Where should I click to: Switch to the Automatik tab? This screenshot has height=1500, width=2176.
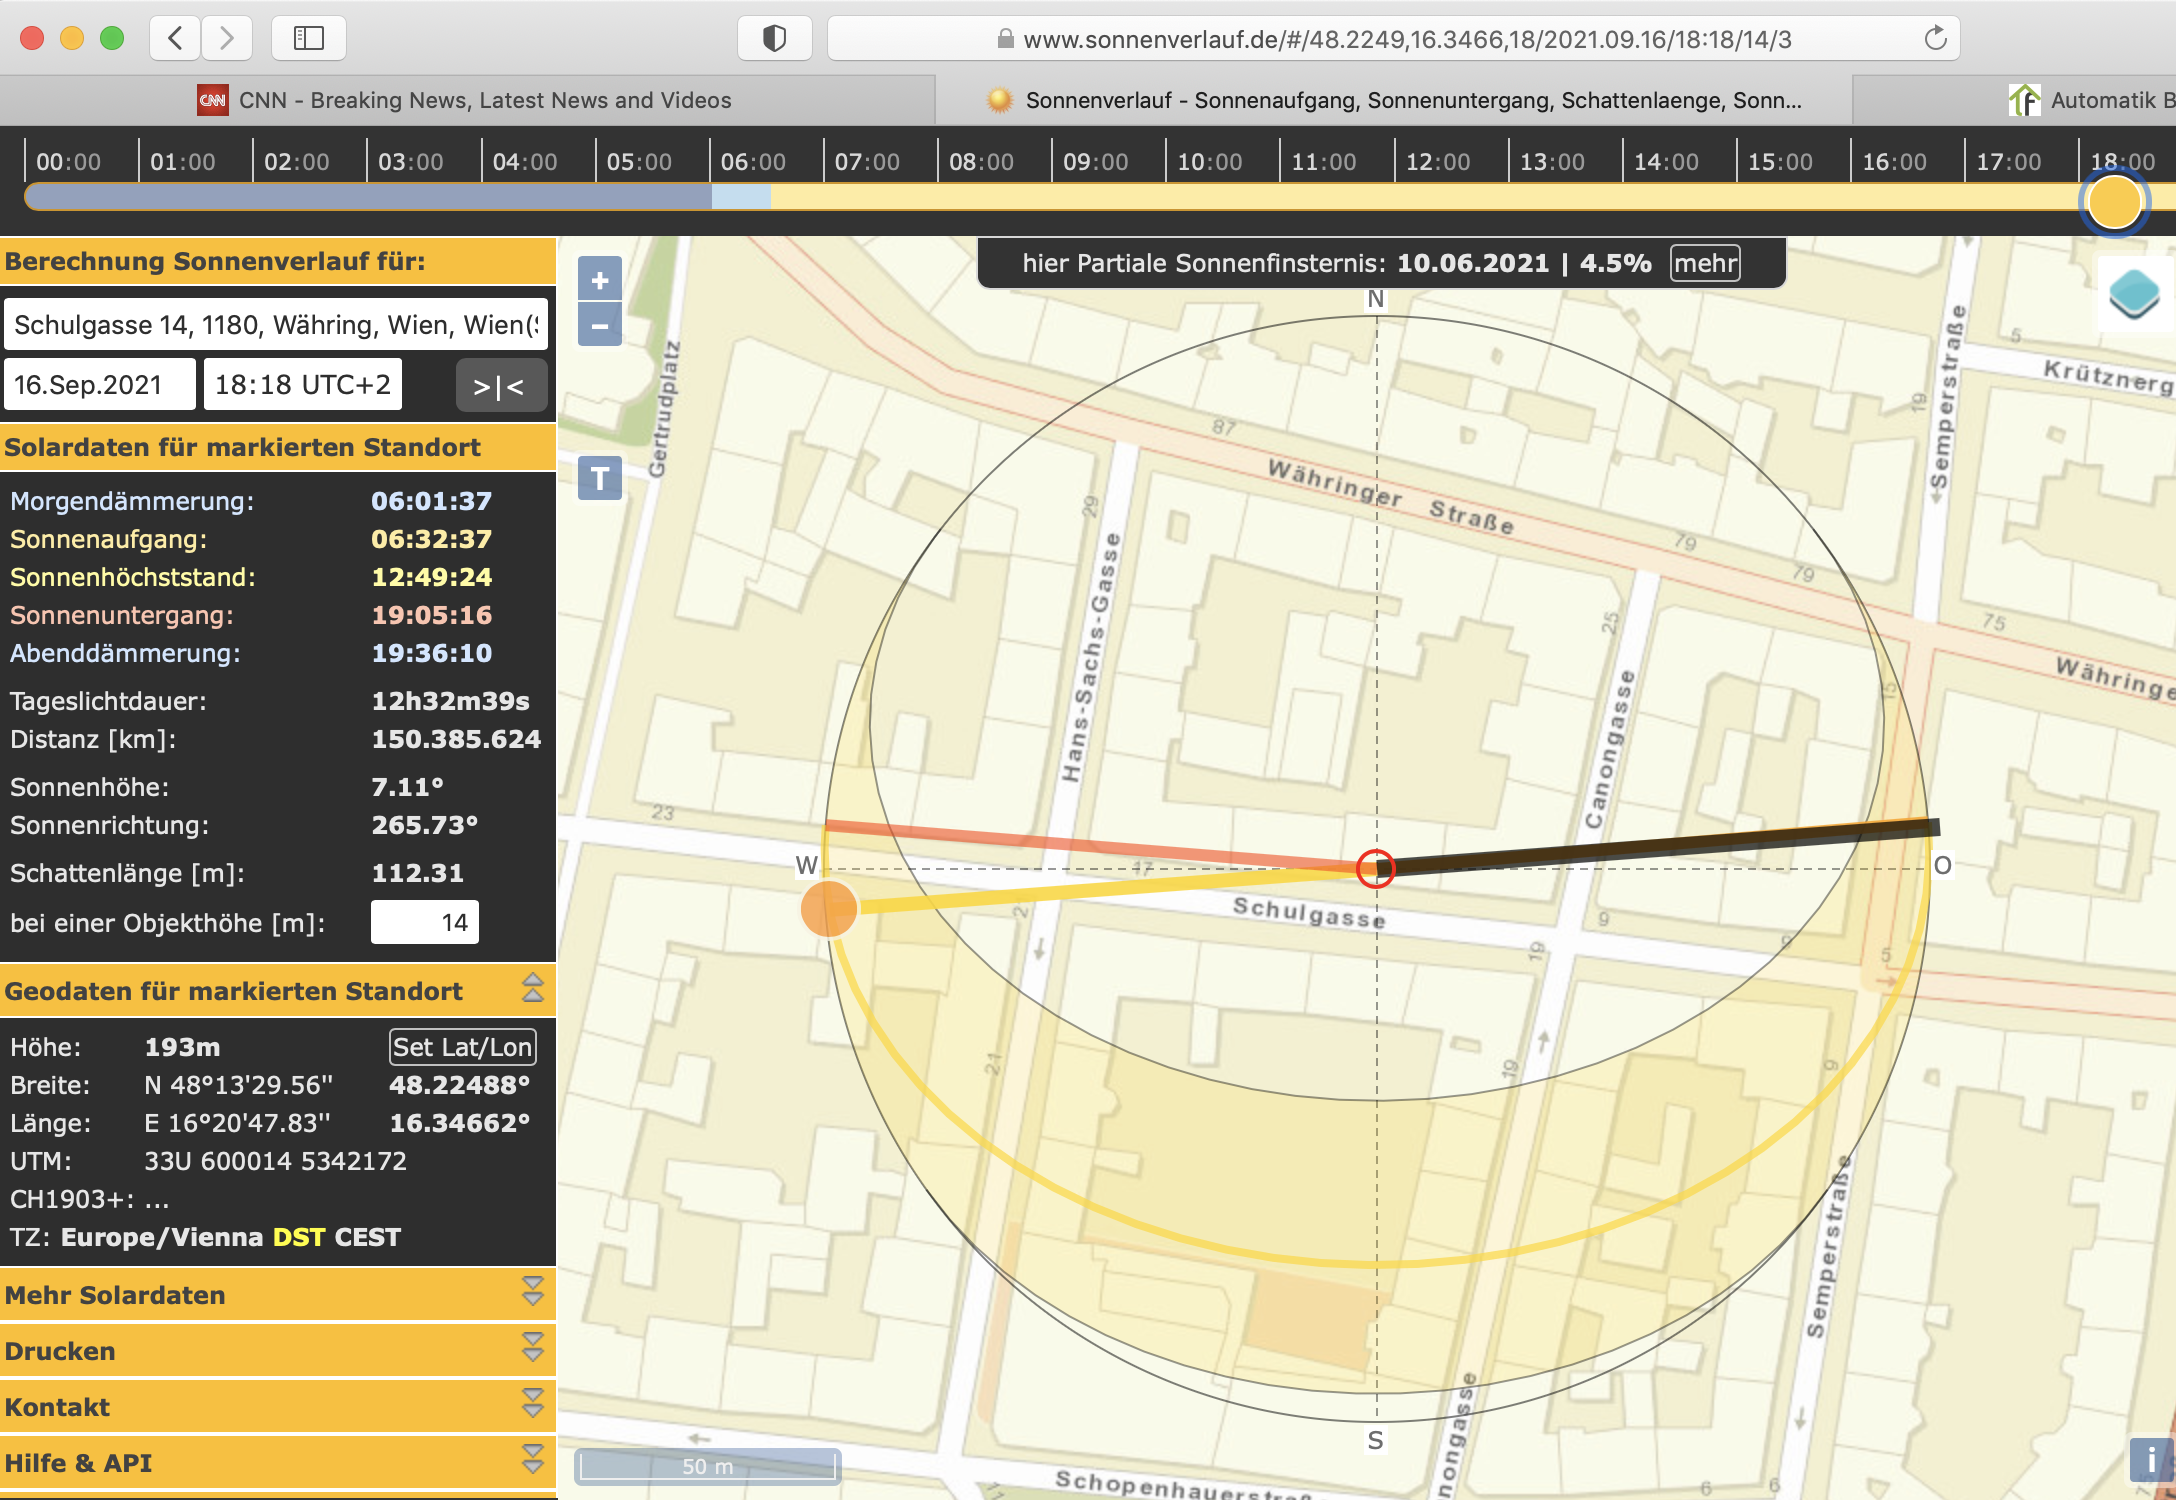click(x=2100, y=100)
